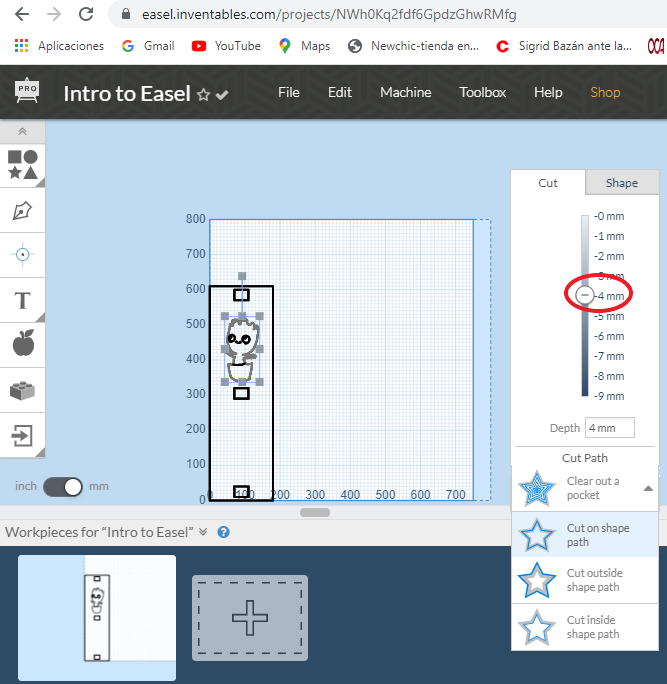Viewport: 667px width, 684px height.
Task: Open the Shapes tool in sidebar
Action: click(23, 165)
